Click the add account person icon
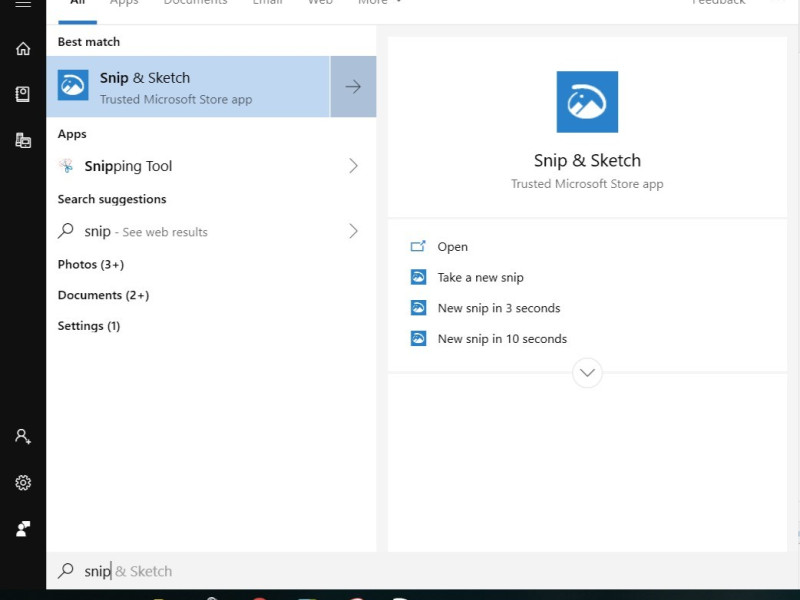This screenshot has height=600, width=800. point(23,436)
